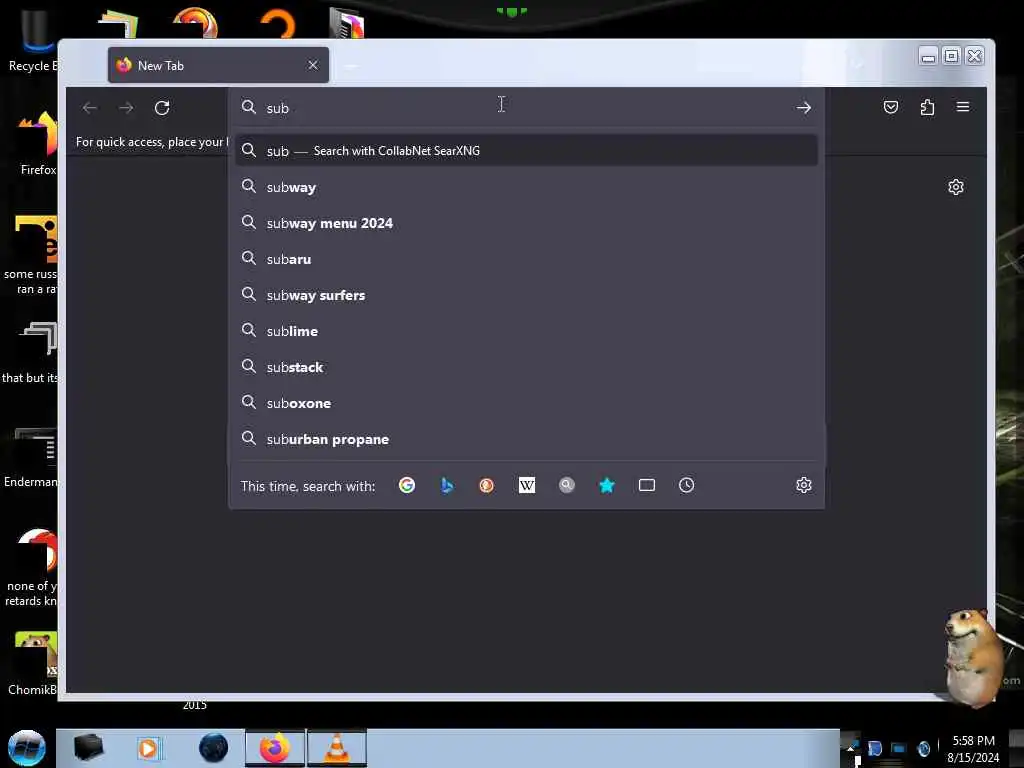This screenshot has width=1024, height=768.
Task: Go forward one page
Action: tap(126, 108)
